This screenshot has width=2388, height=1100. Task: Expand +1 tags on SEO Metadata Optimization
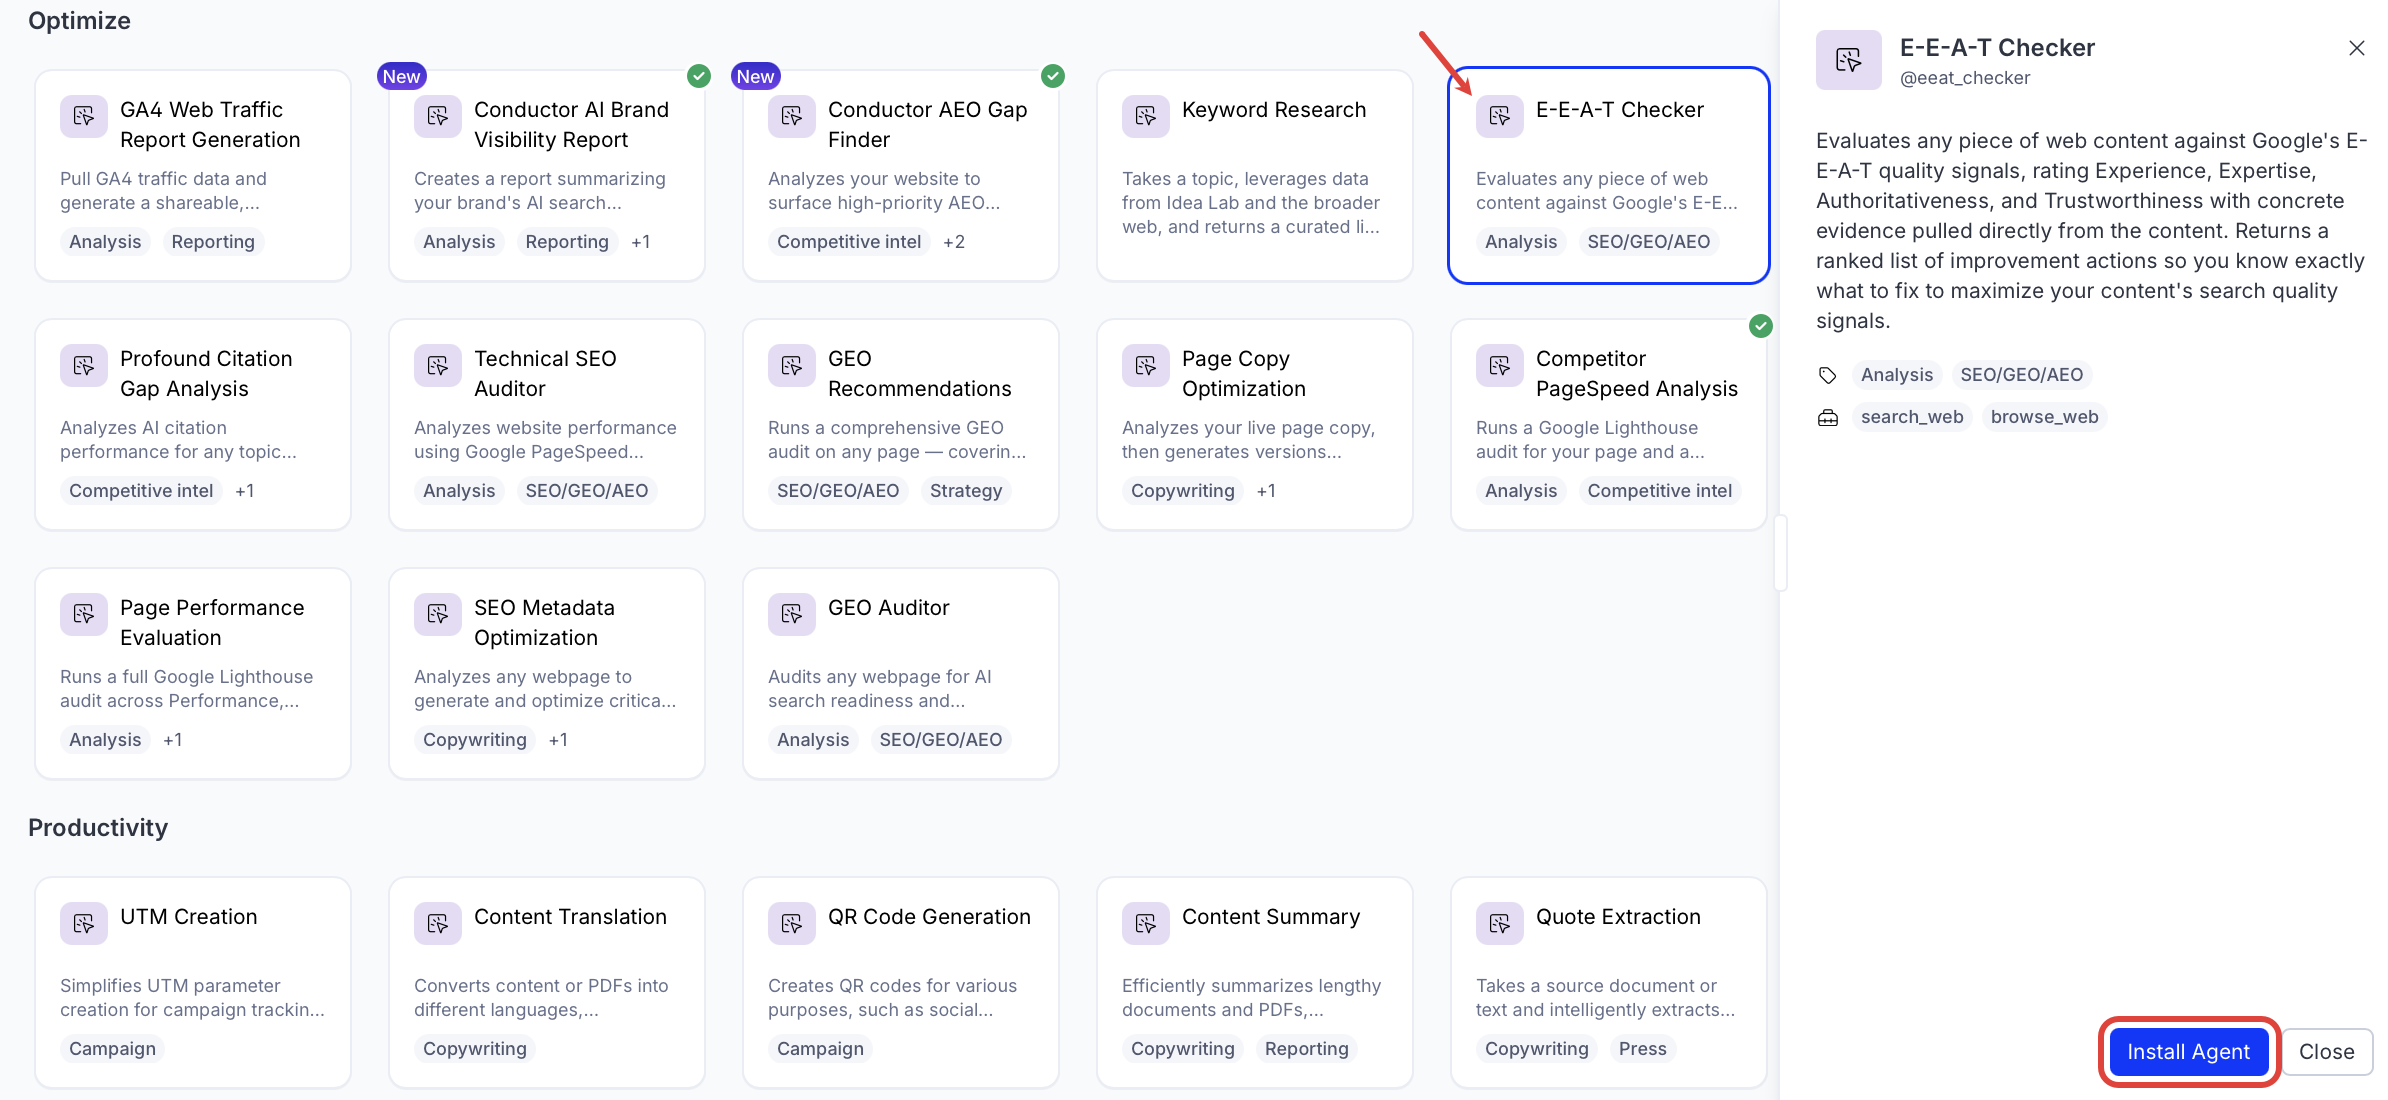(558, 739)
